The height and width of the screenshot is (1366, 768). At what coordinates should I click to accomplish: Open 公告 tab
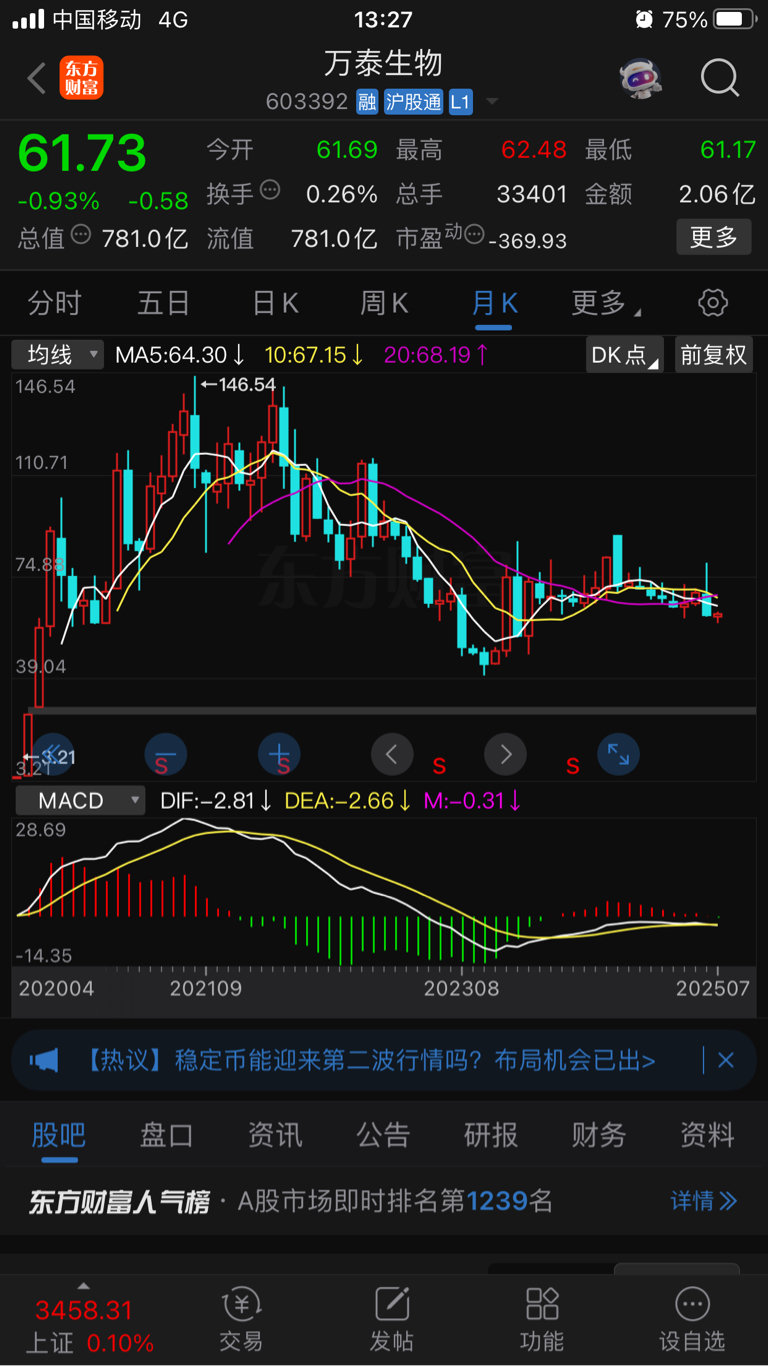pyautogui.click(x=383, y=1135)
